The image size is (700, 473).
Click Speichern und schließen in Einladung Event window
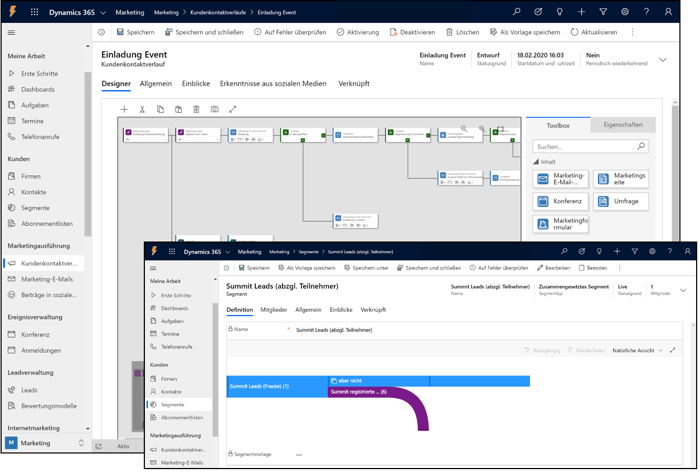204,32
